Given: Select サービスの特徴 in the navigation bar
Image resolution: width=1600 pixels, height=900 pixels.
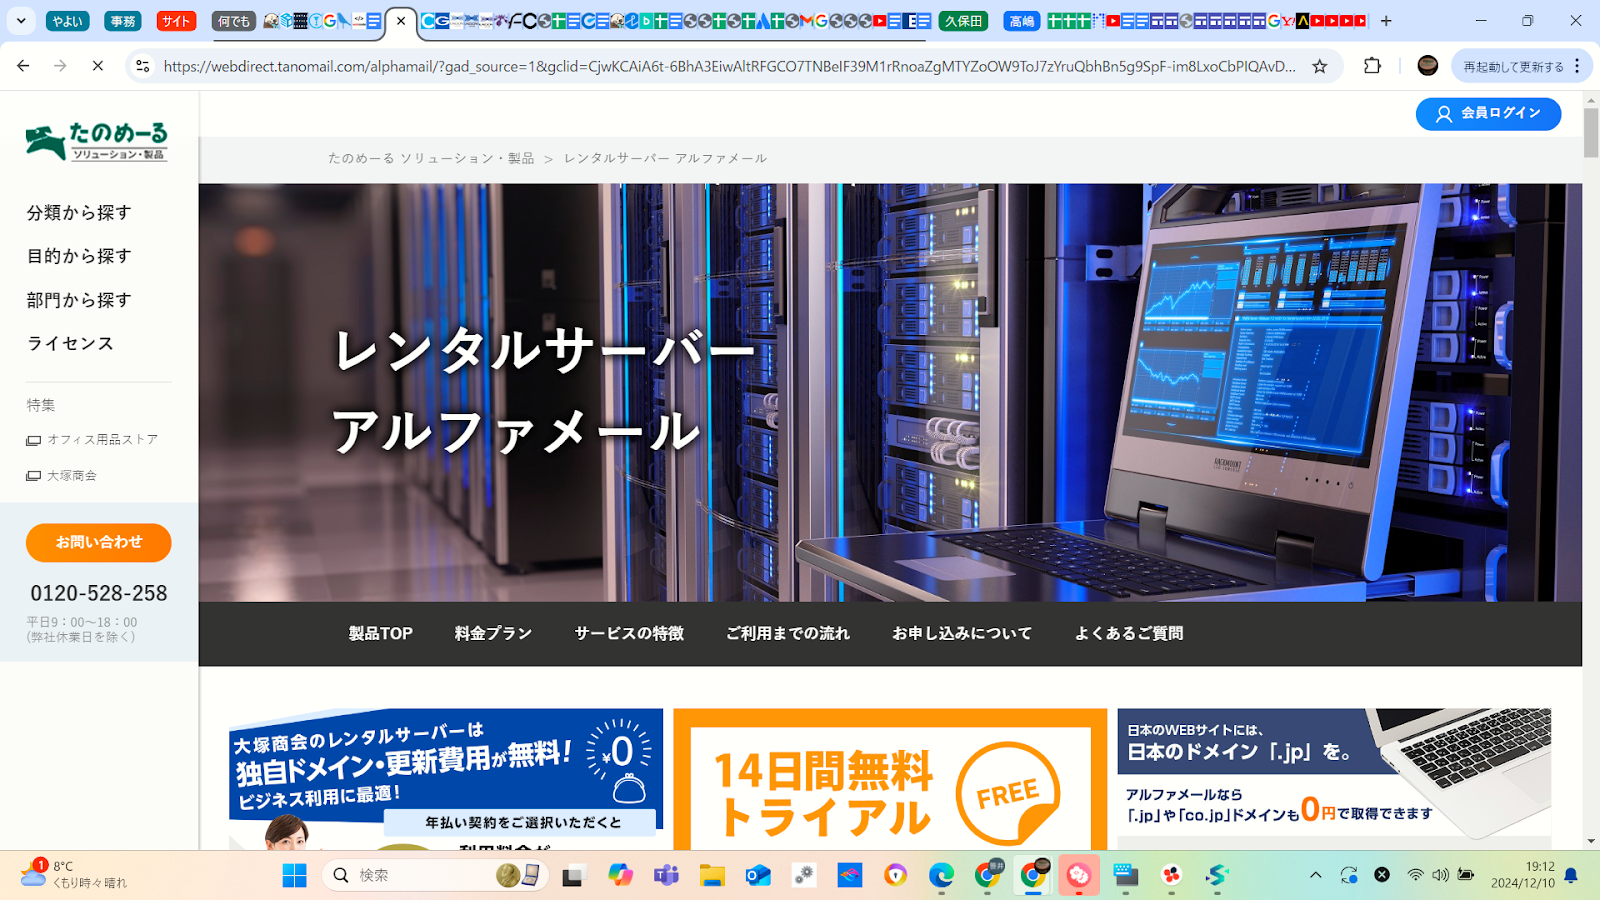Looking at the screenshot, I should (629, 634).
